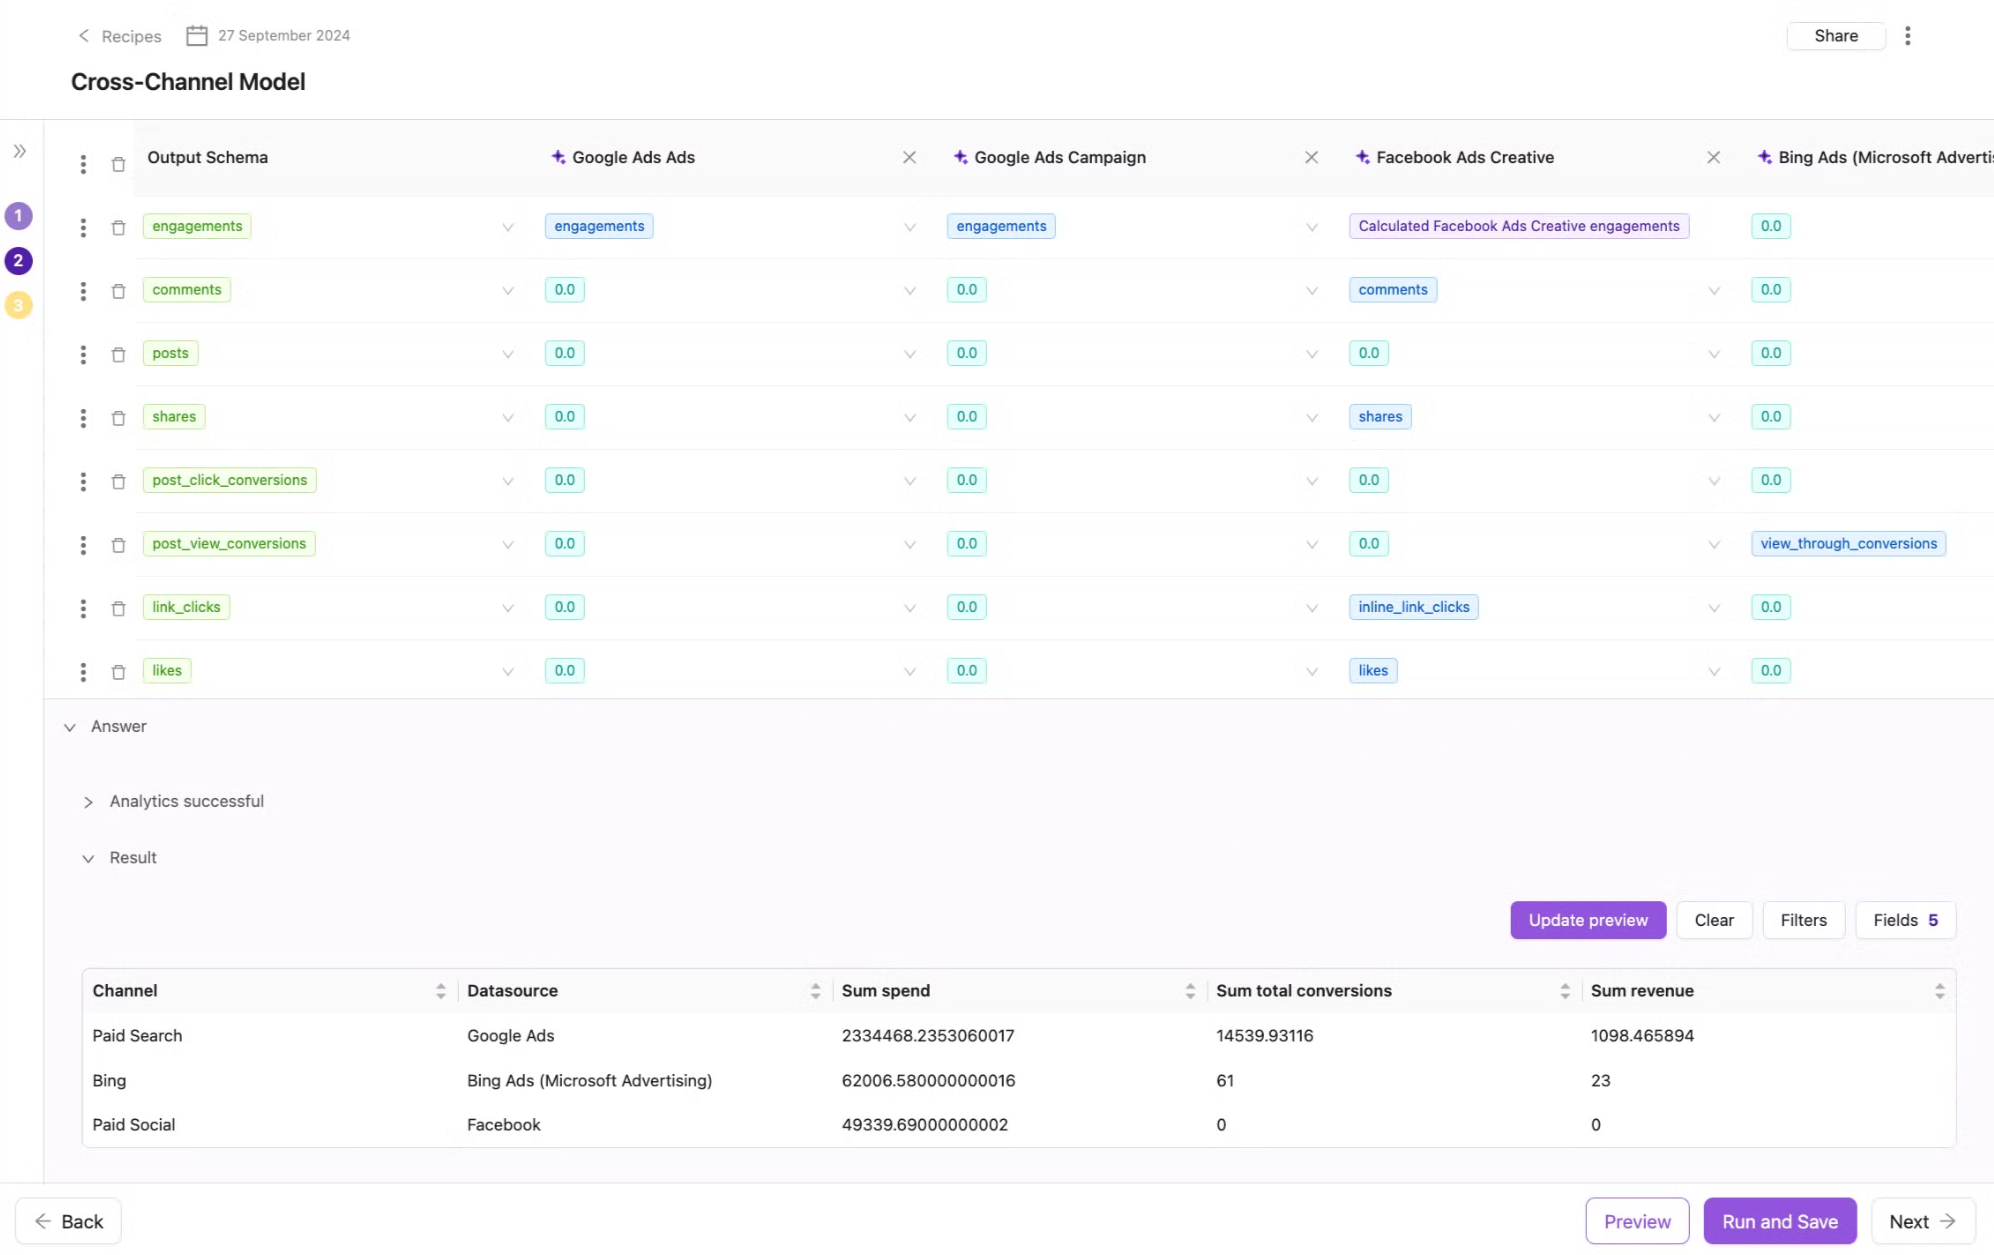This screenshot has width=1994, height=1255.
Task: Open the engagements row kebab menu
Action: [83, 228]
